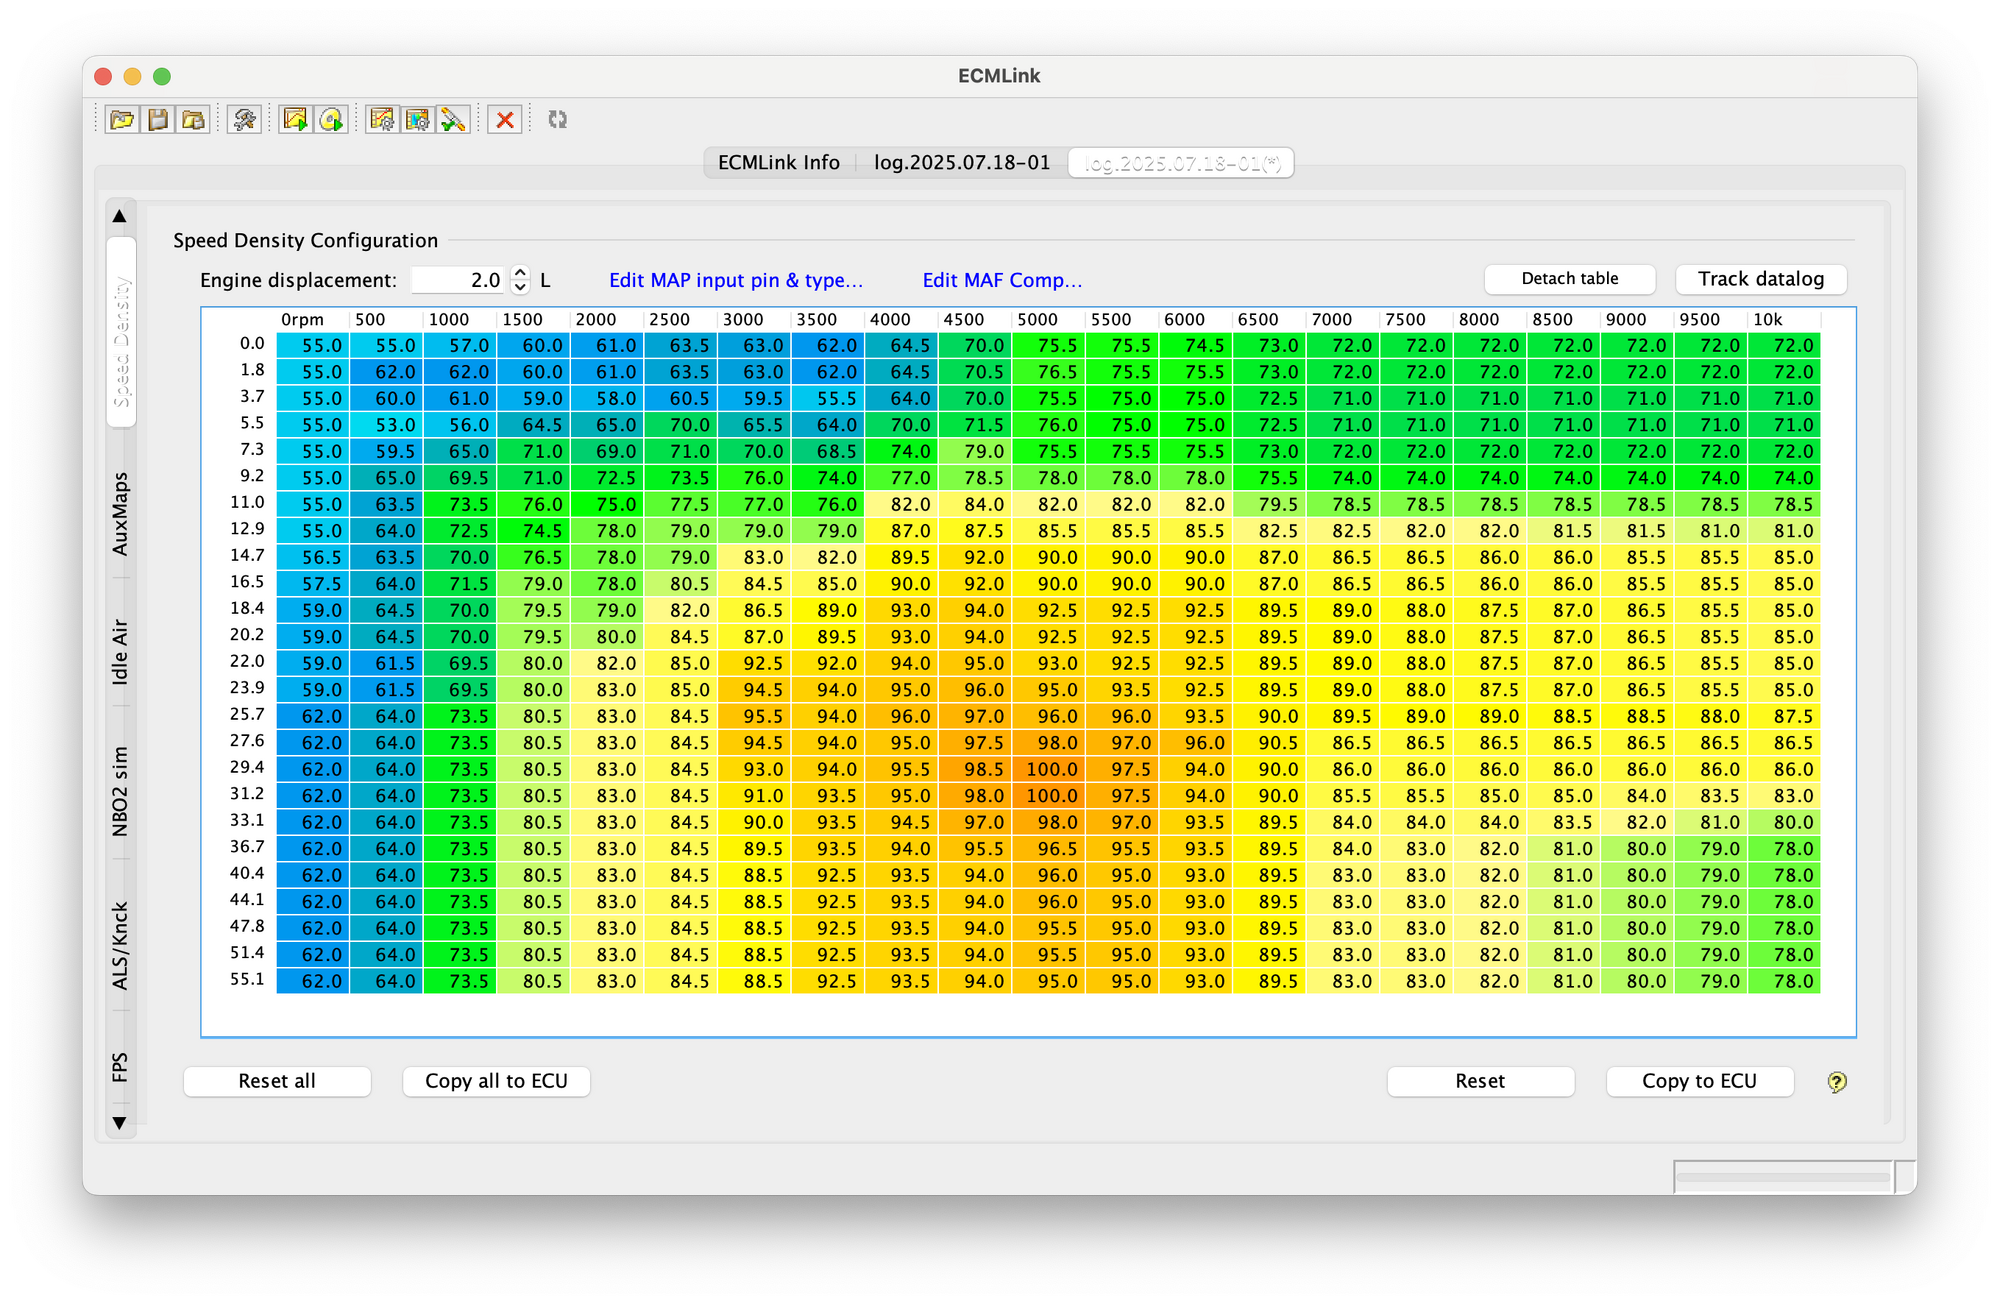Click the disc with green play icon
Image resolution: width=2000 pixels, height=1304 pixels.
pos(331,120)
